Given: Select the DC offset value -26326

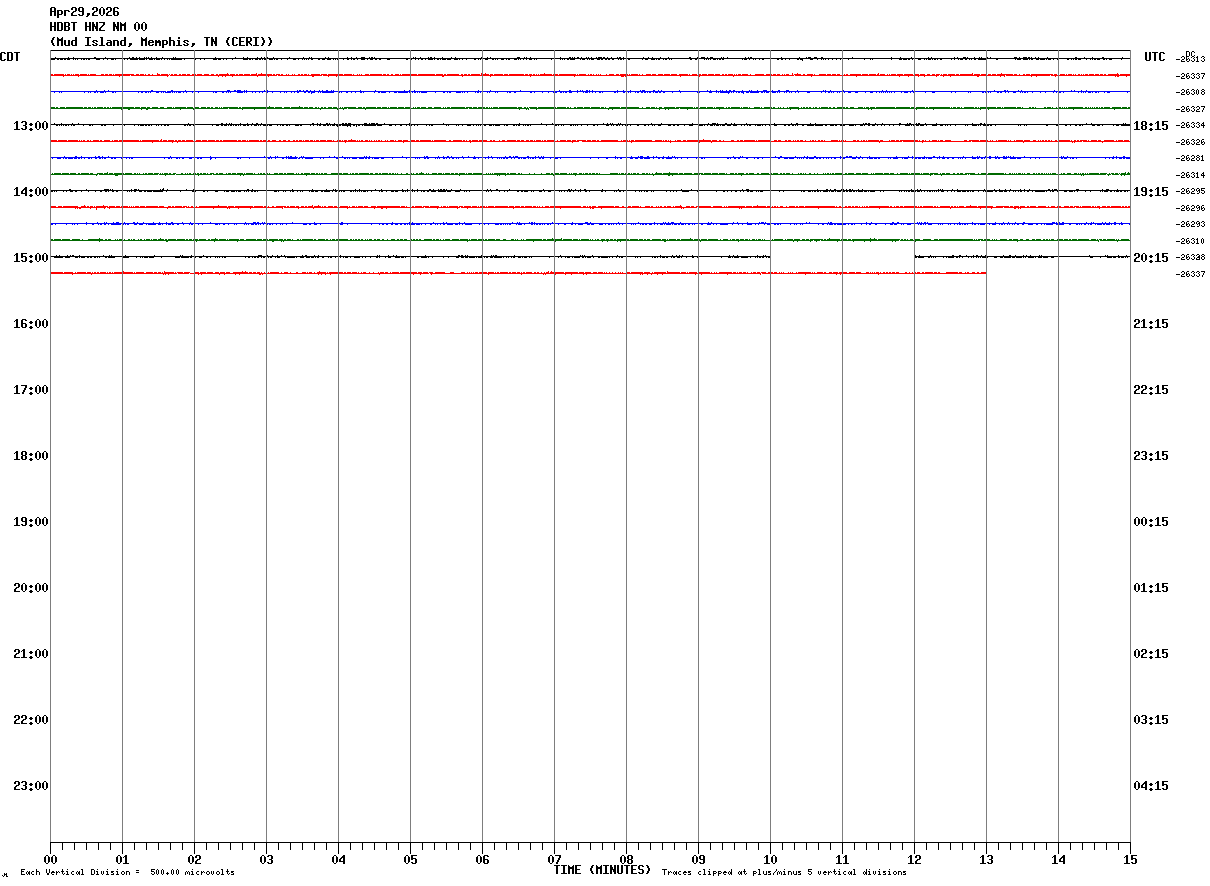Looking at the screenshot, I should point(1190,142).
